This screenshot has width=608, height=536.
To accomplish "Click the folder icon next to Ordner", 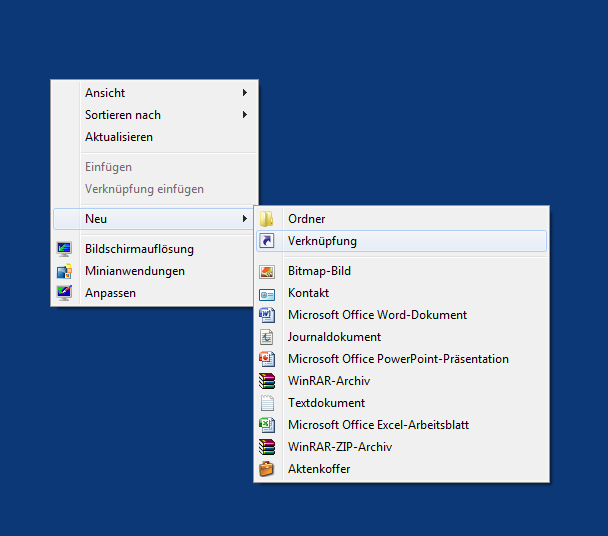I will pos(267,219).
